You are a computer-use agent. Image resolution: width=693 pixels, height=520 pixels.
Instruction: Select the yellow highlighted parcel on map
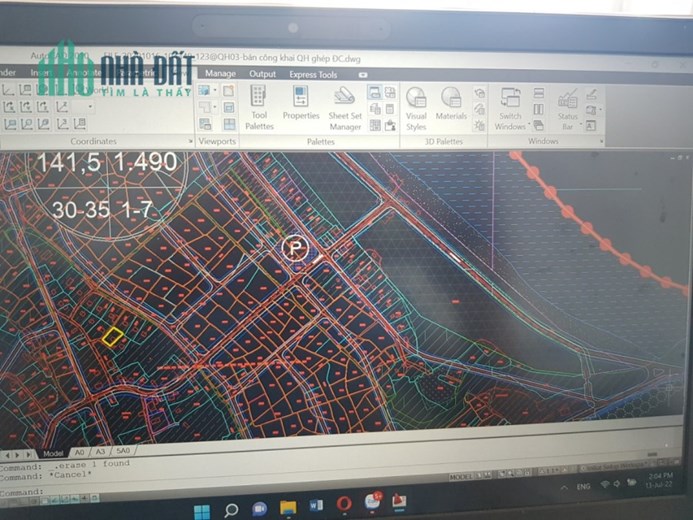113,336
